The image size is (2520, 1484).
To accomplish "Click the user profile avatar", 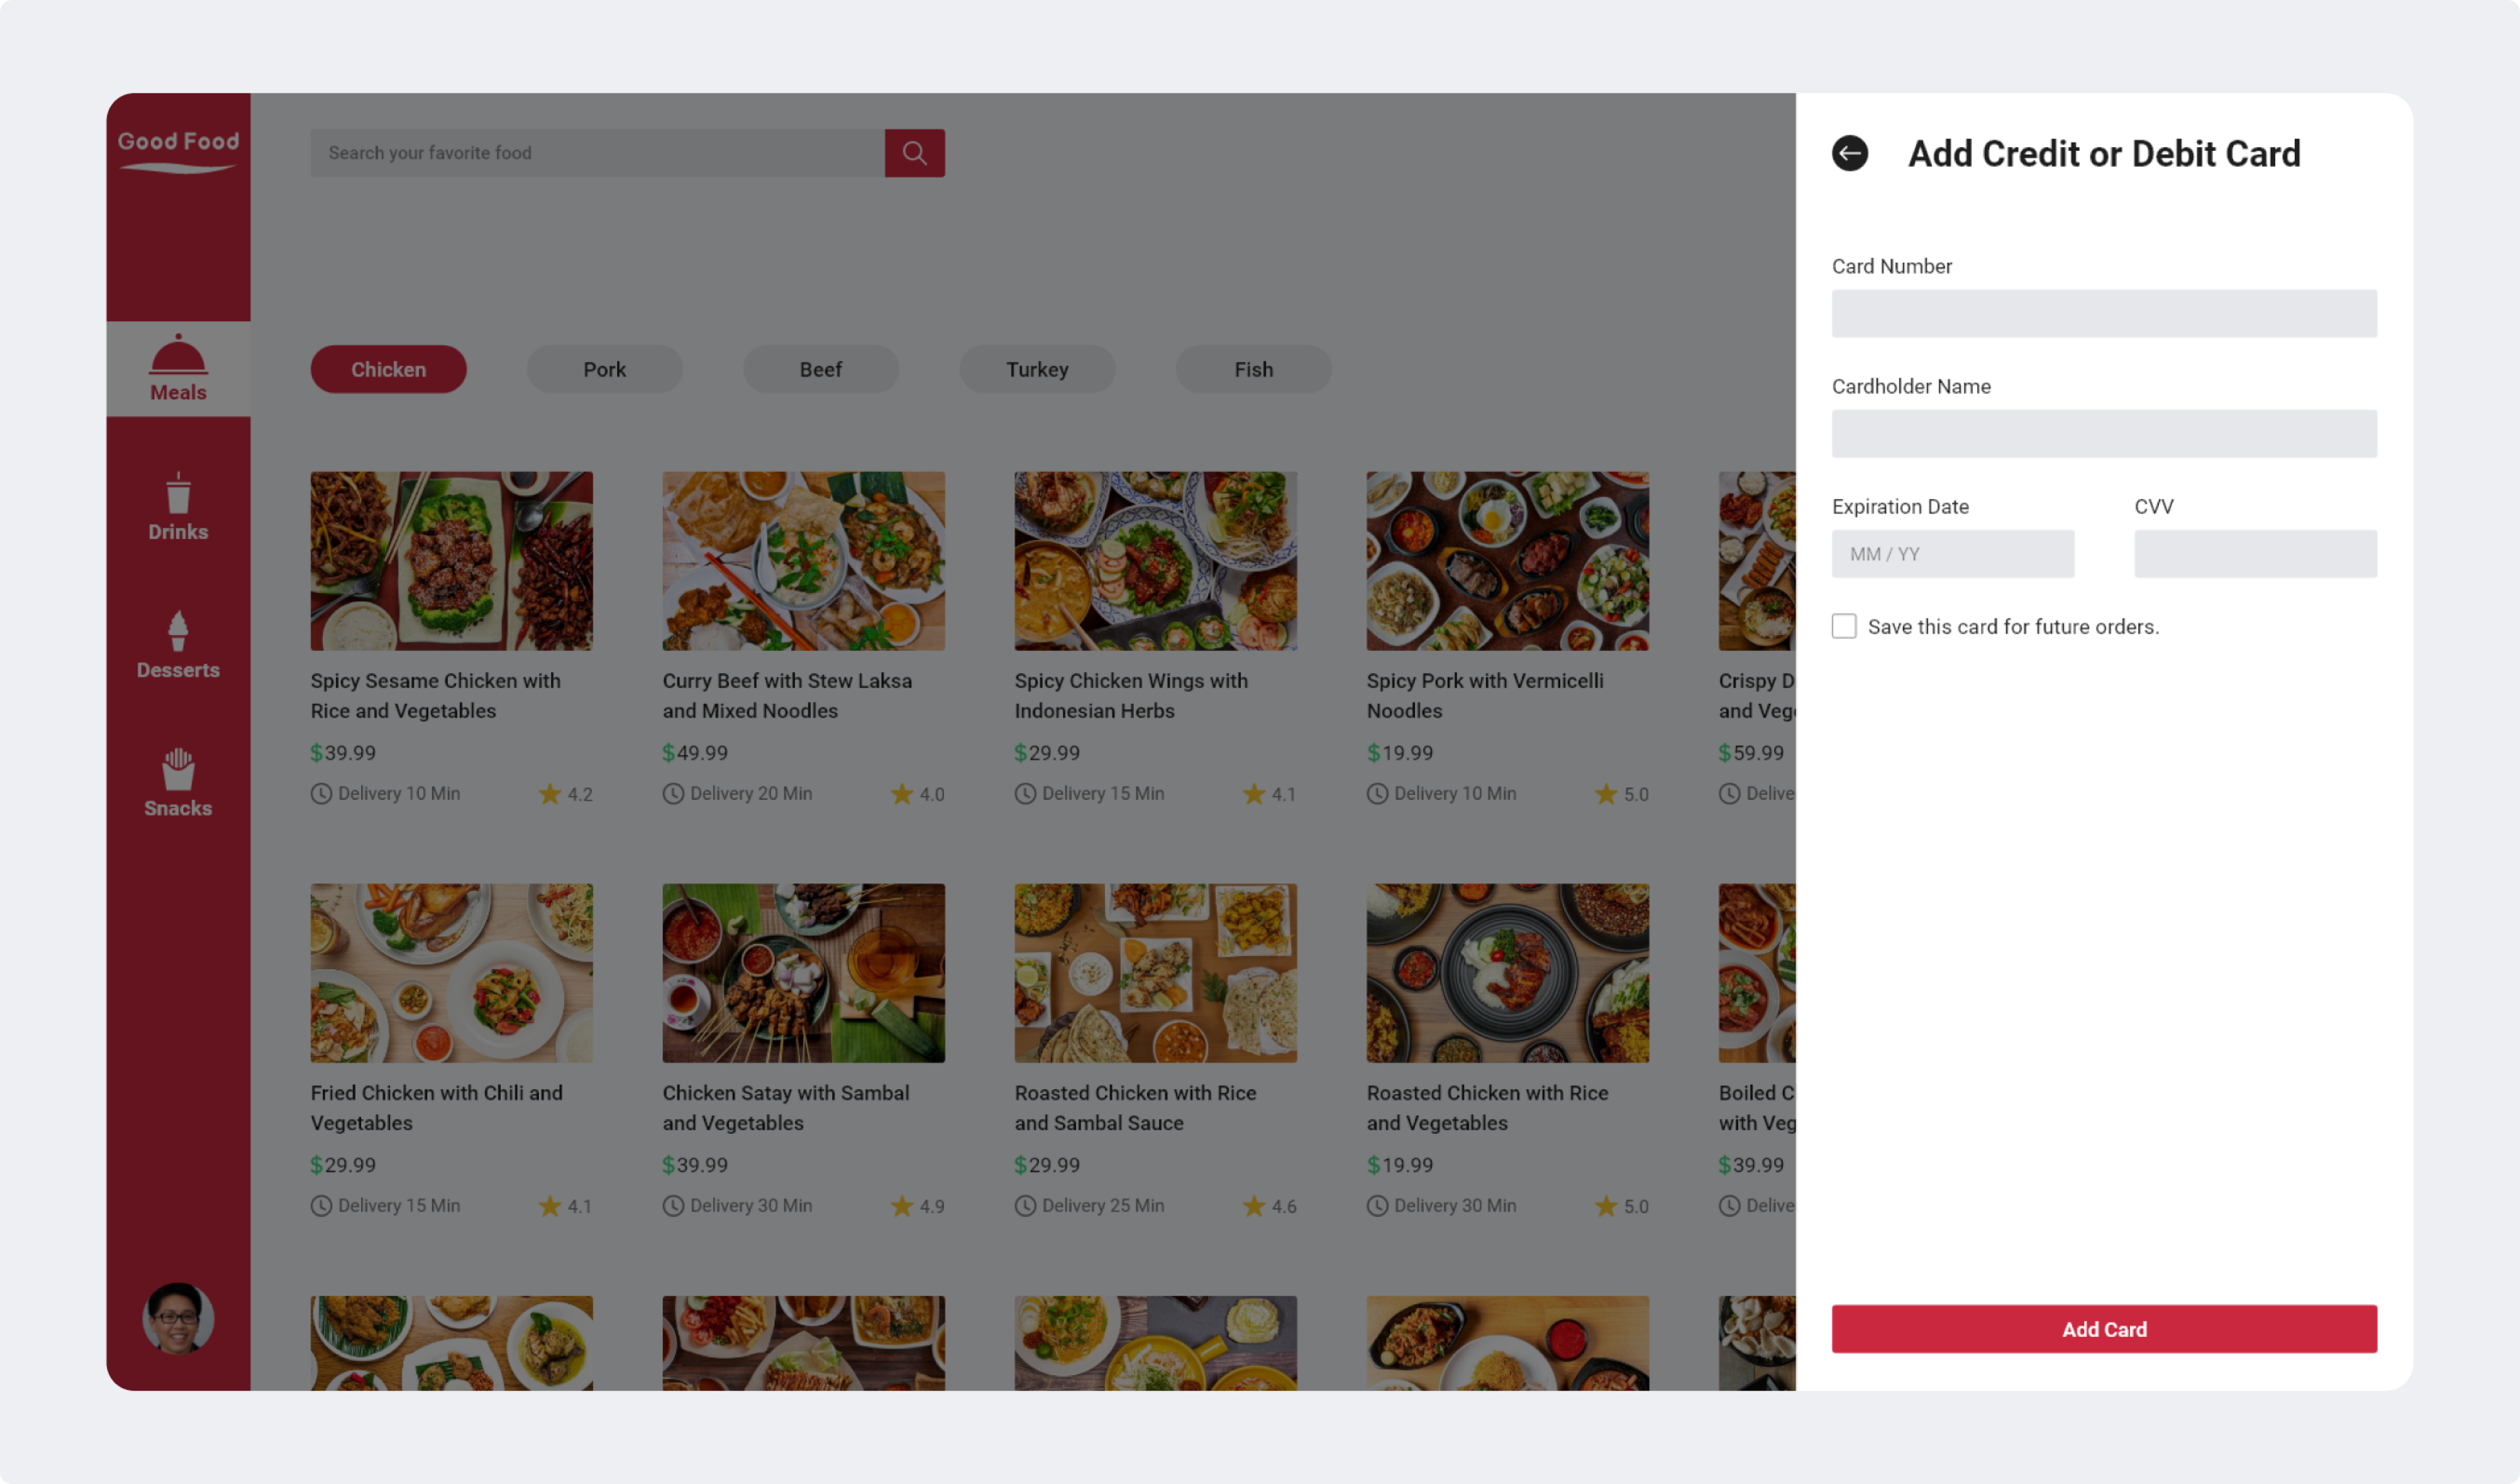I will click(x=178, y=1317).
